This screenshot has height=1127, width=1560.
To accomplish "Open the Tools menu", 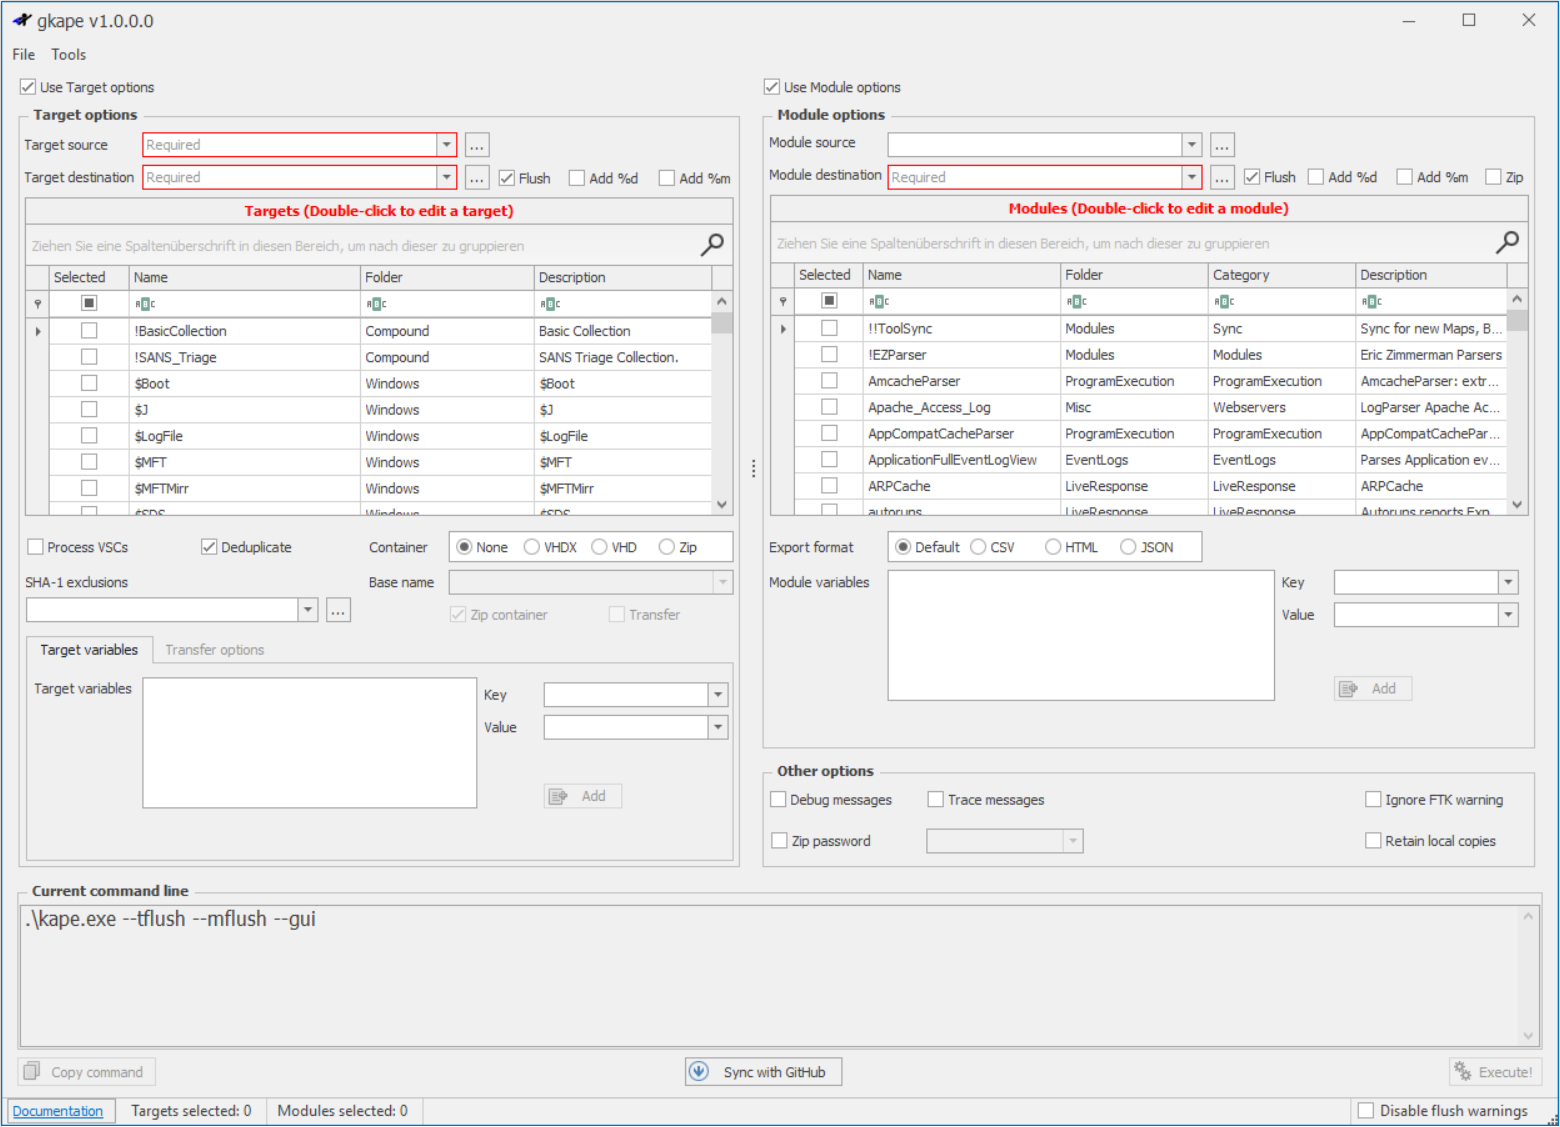I will [68, 55].
